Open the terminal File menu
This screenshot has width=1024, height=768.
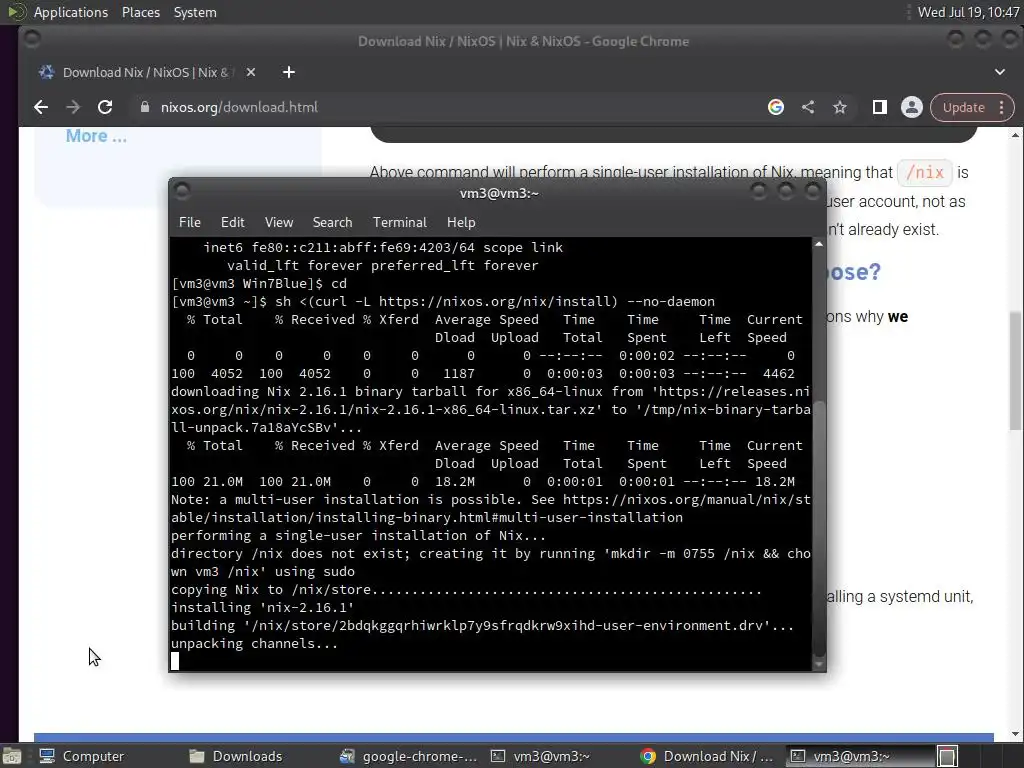coord(190,223)
